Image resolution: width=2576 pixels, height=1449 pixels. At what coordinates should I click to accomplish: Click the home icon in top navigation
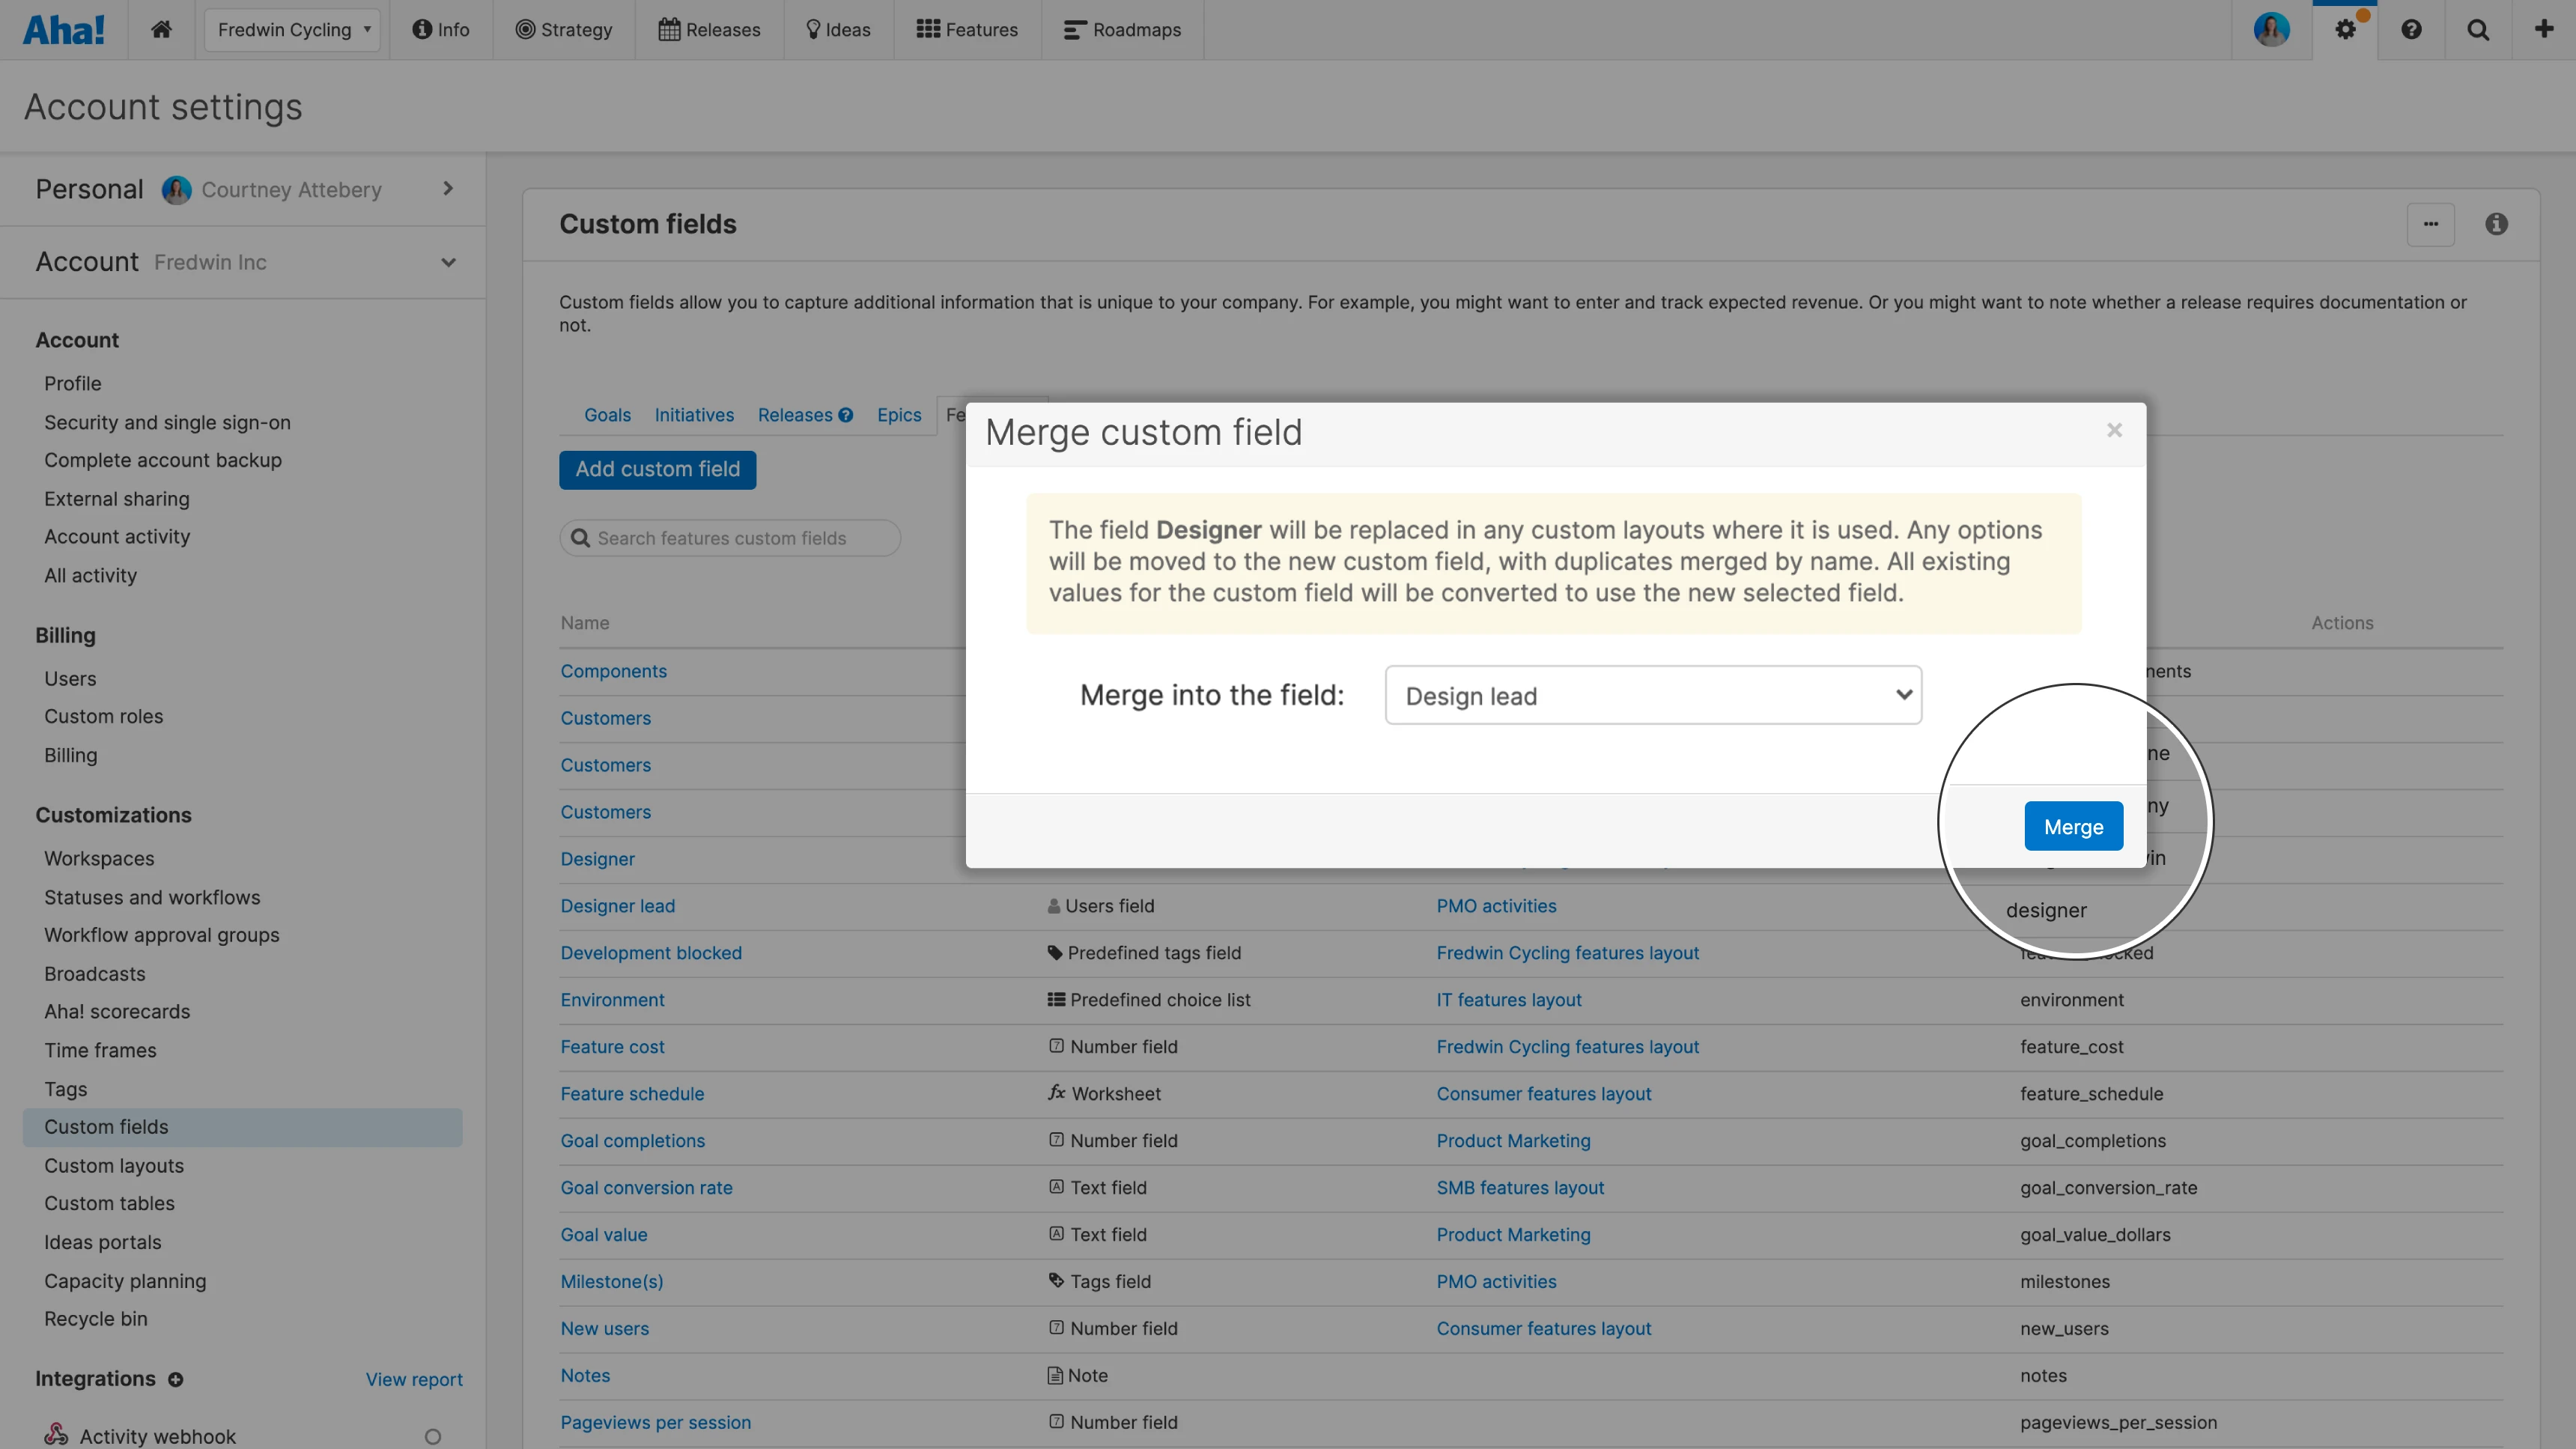[x=161, y=29]
